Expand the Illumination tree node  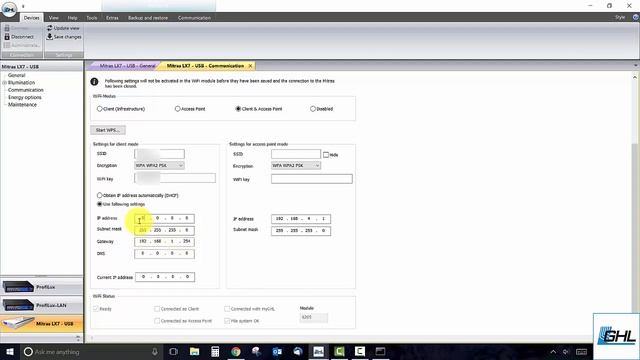(x=4, y=83)
